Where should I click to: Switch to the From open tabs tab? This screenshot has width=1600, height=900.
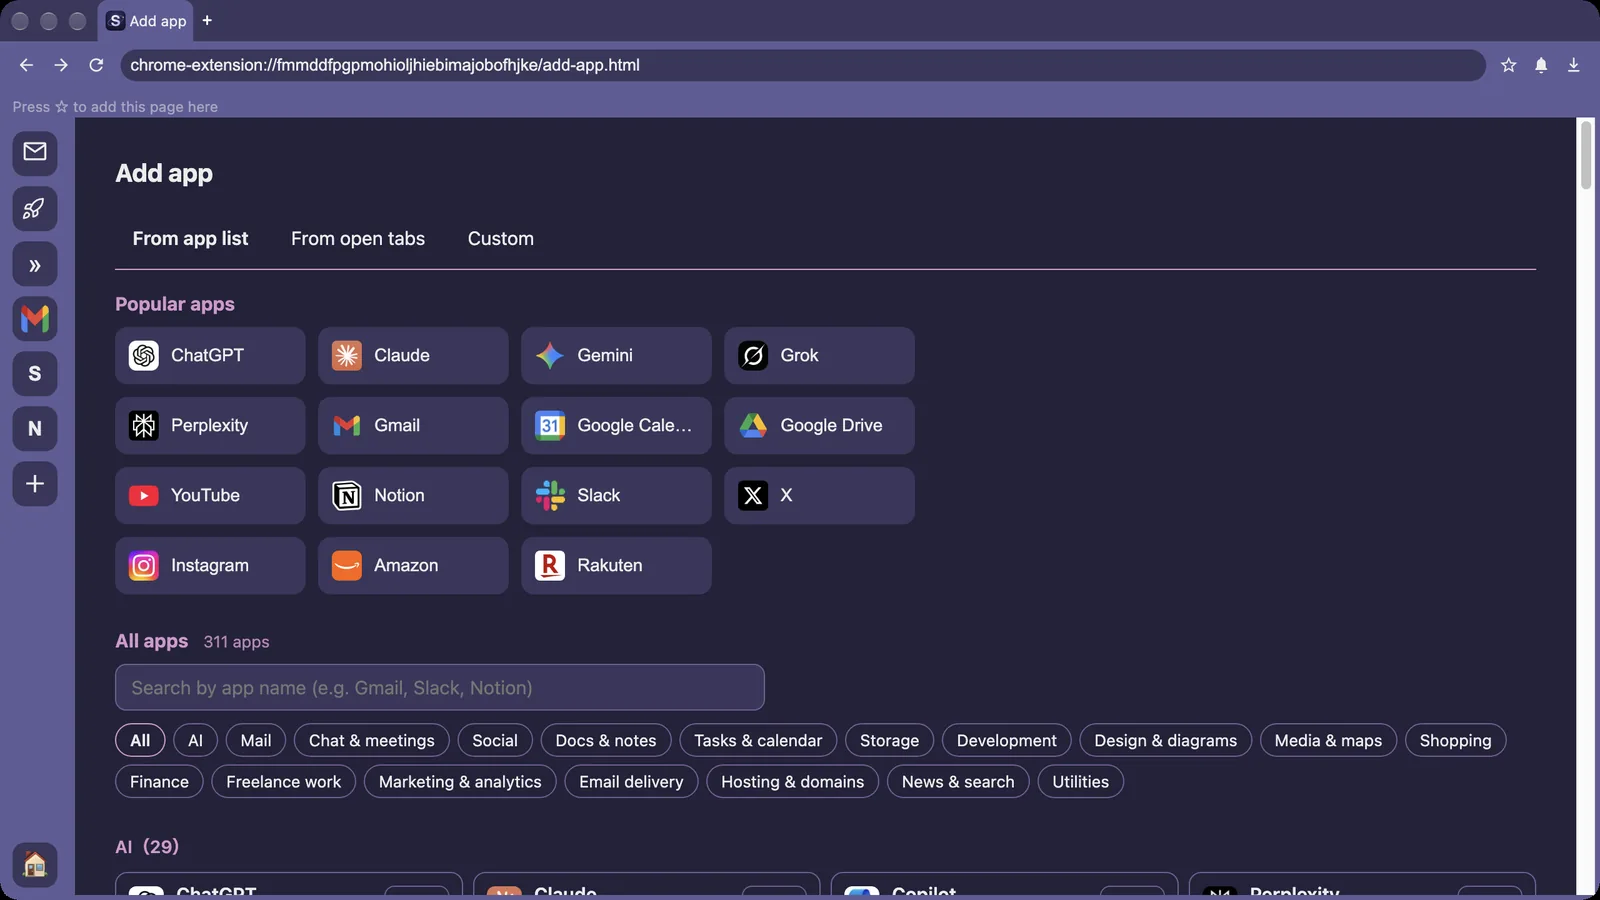coord(358,239)
